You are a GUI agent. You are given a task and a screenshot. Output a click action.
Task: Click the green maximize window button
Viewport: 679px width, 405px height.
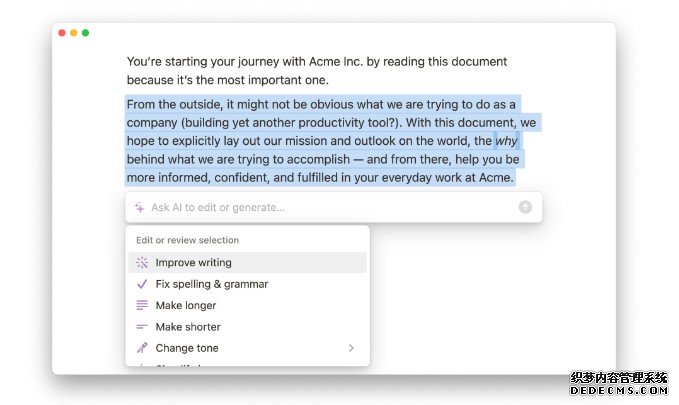(86, 33)
